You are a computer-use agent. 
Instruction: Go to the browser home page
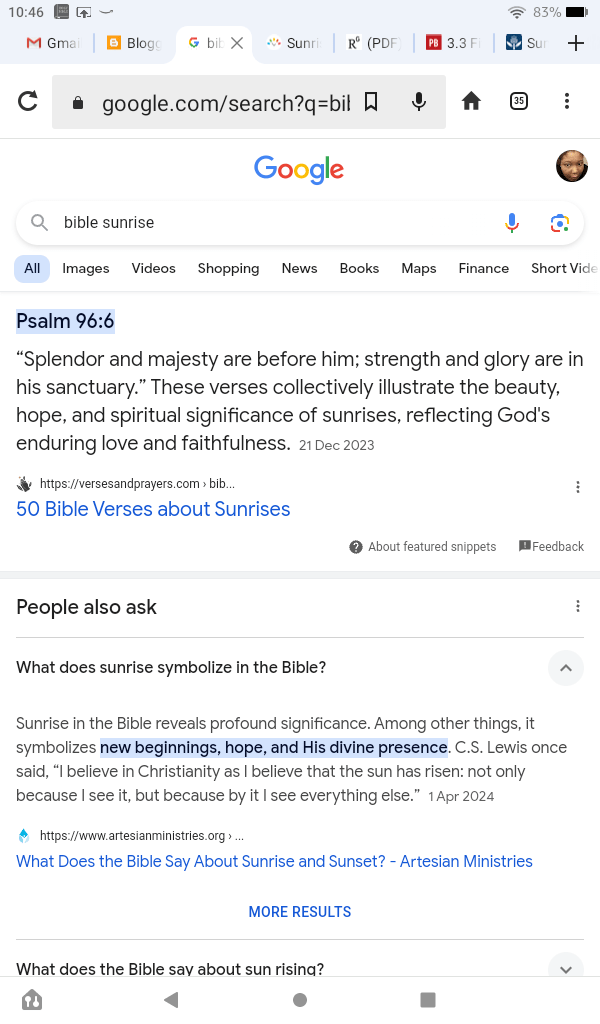point(471,101)
